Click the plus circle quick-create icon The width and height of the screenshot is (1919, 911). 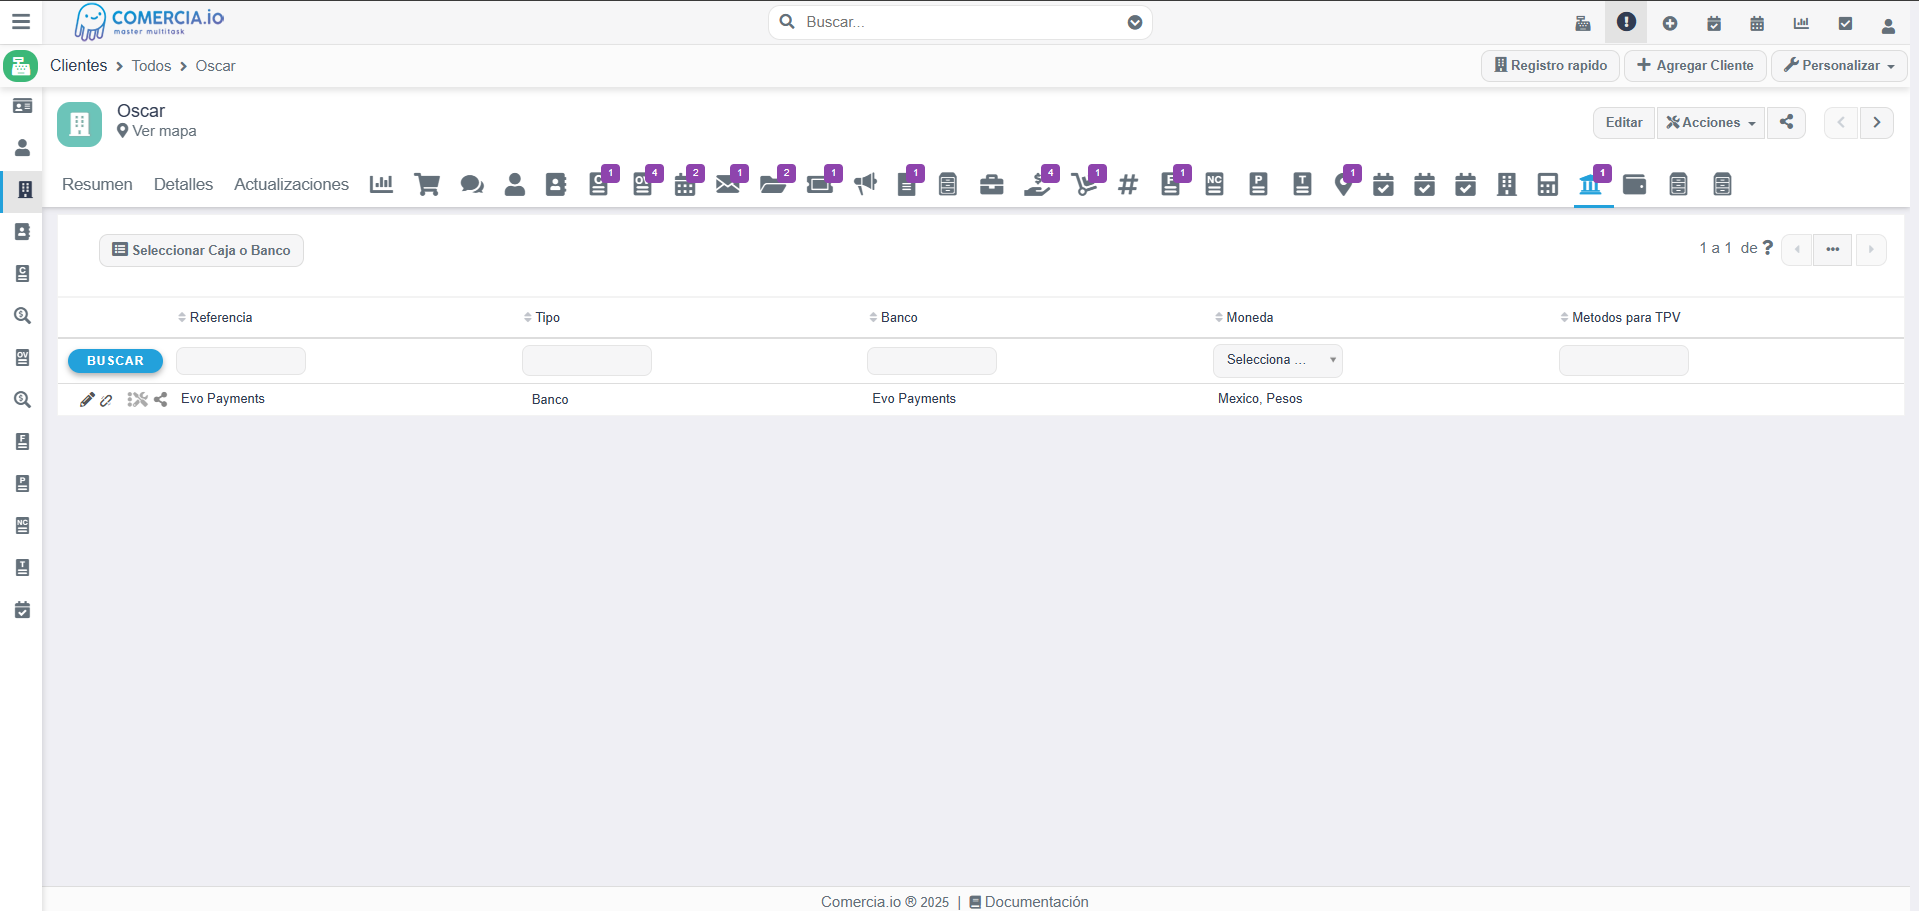point(1670,23)
